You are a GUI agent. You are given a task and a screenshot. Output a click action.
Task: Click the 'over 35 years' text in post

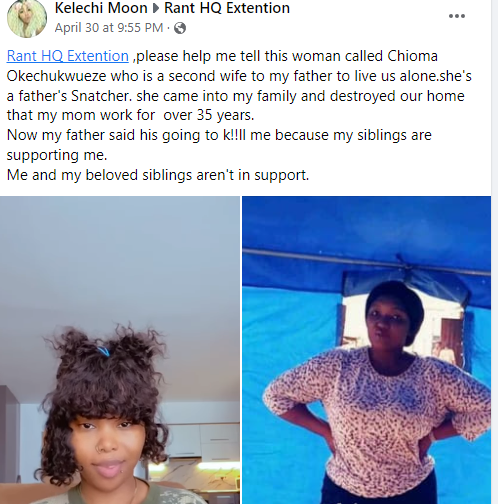click(209, 115)
